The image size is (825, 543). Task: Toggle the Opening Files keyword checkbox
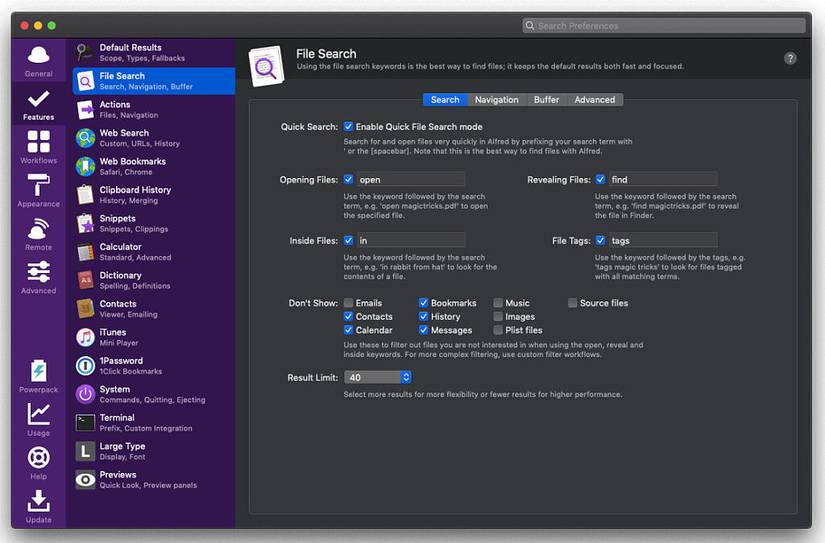[348, 179]
